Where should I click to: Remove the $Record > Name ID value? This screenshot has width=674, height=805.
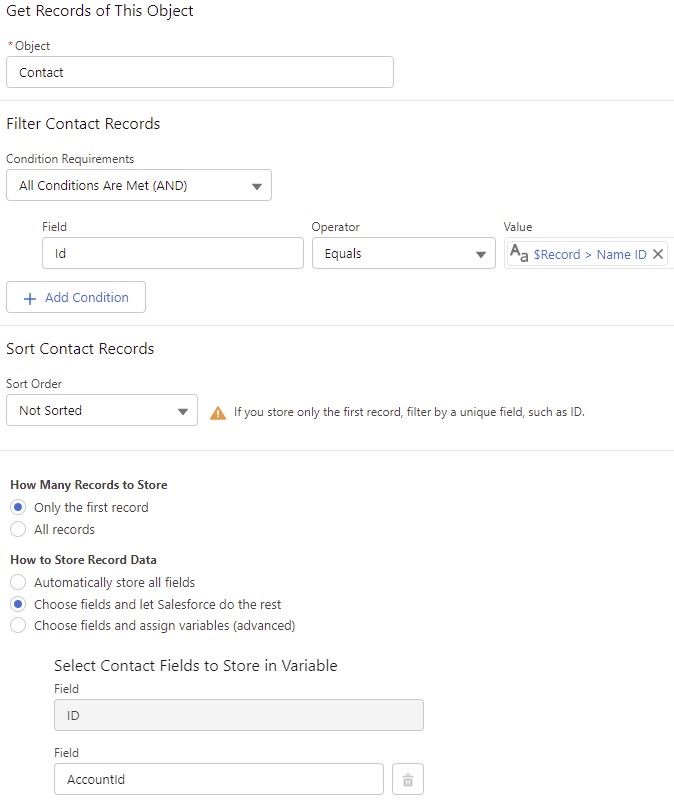pos(658,254)
